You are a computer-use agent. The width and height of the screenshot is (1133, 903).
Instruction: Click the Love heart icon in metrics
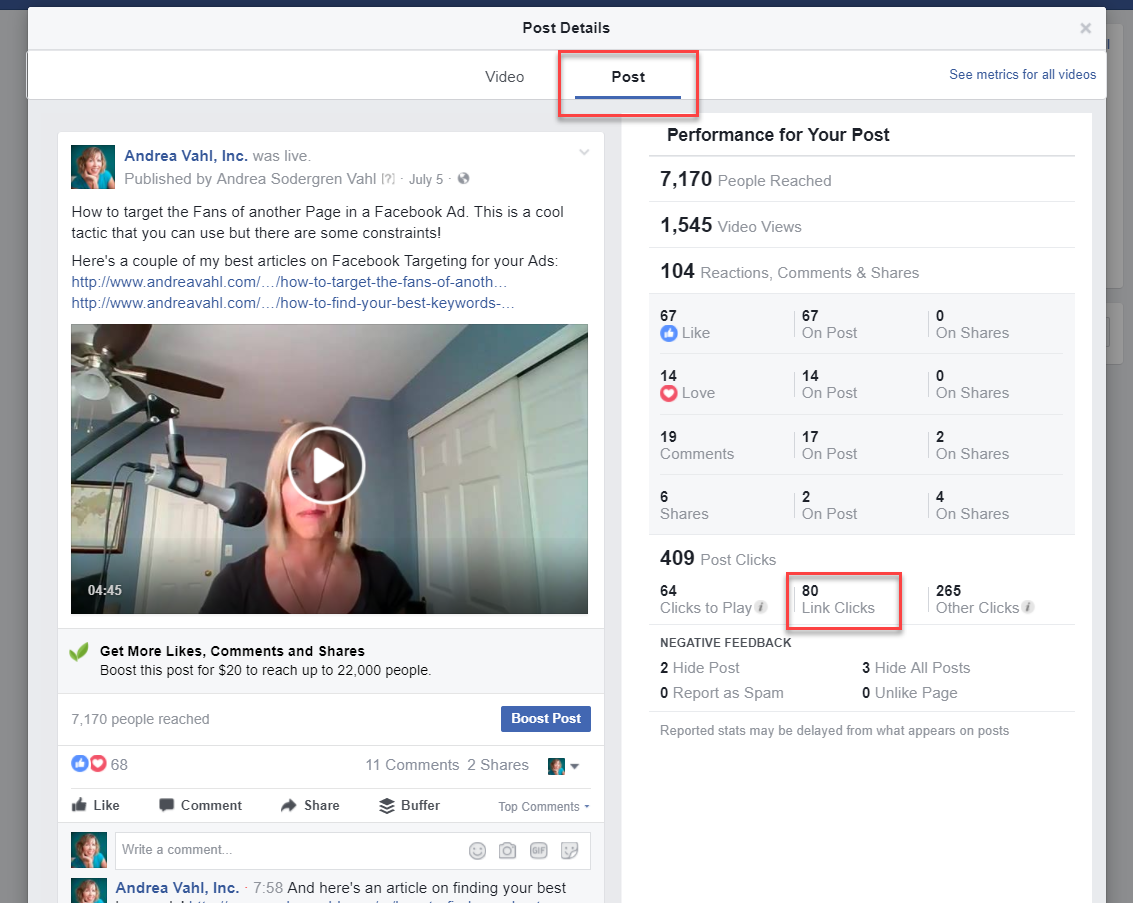(x=668, y=393)
